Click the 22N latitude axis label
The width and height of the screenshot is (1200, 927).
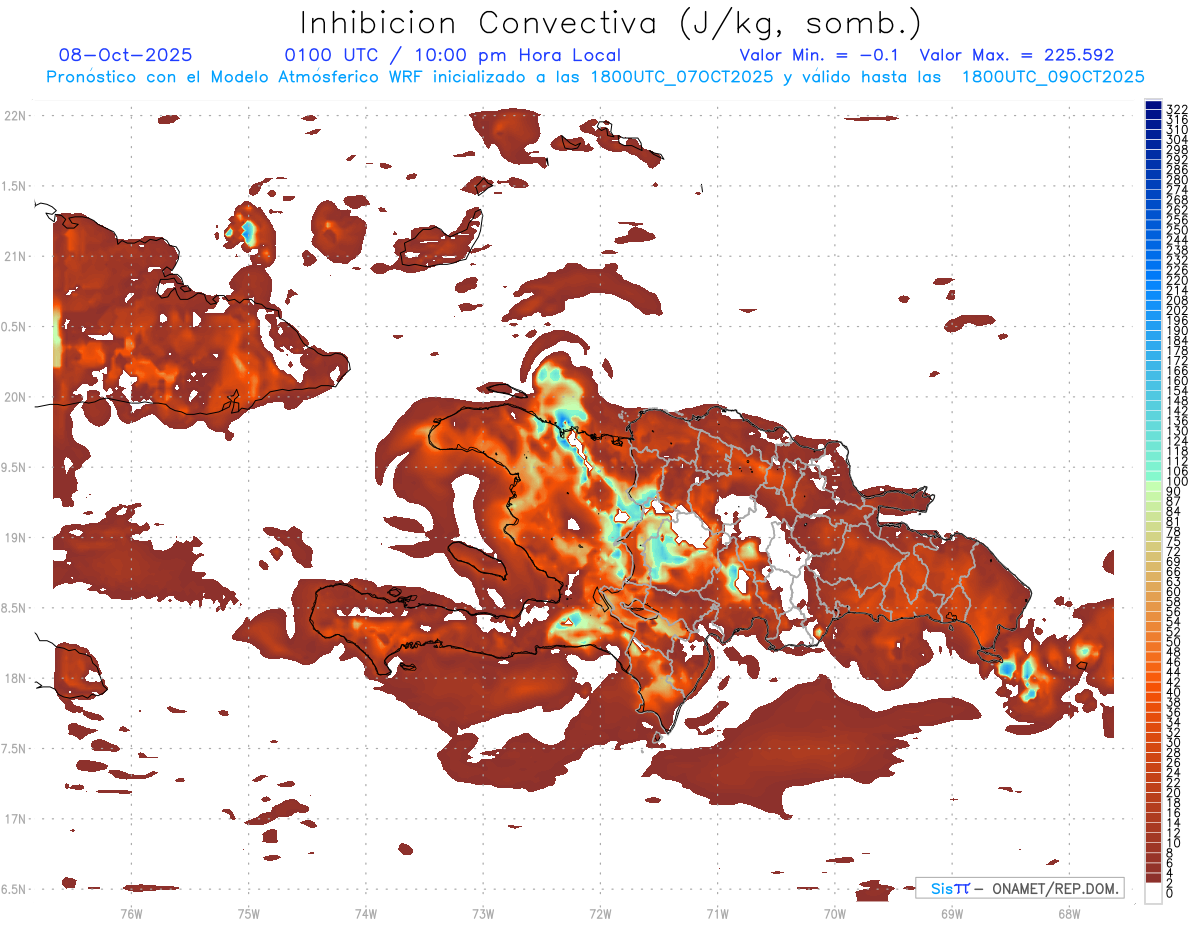pos(14,116)
